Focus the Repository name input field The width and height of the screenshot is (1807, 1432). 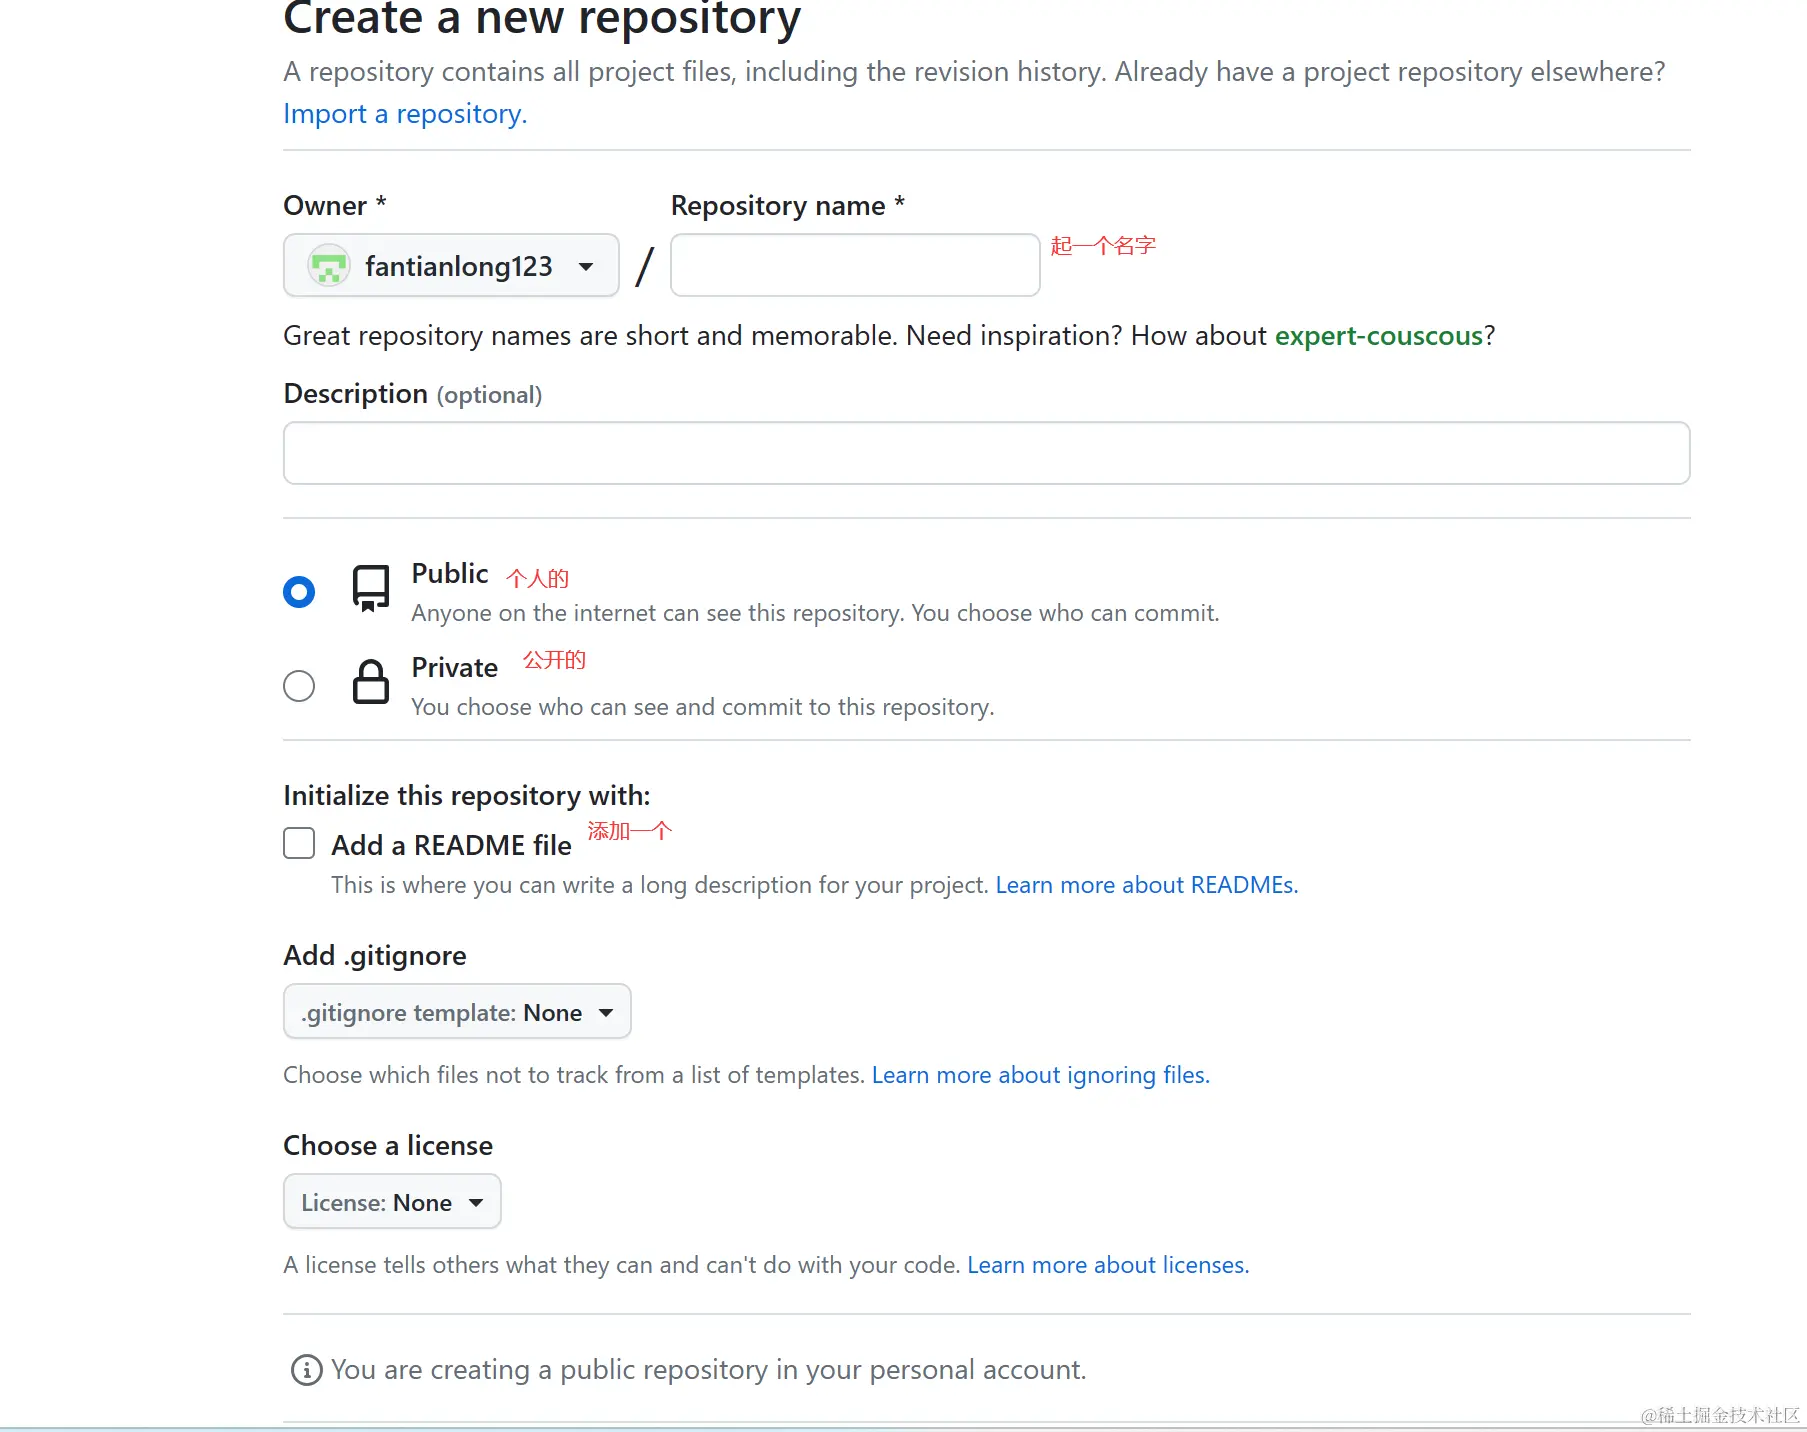point(855,266)
